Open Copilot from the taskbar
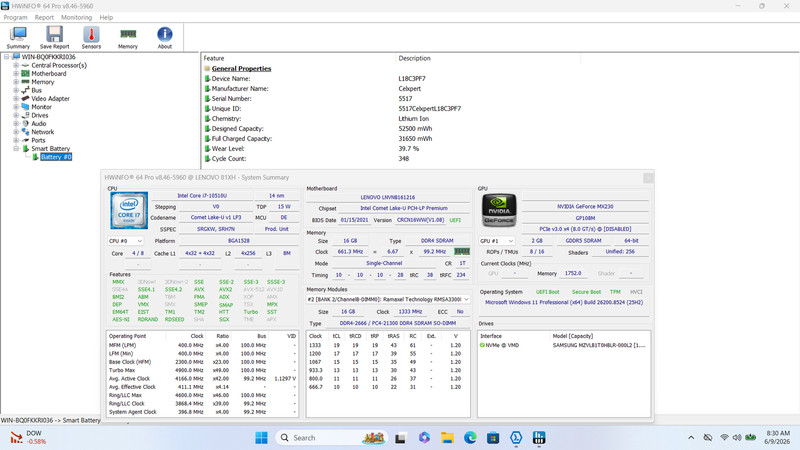 [x=424, y=438]
